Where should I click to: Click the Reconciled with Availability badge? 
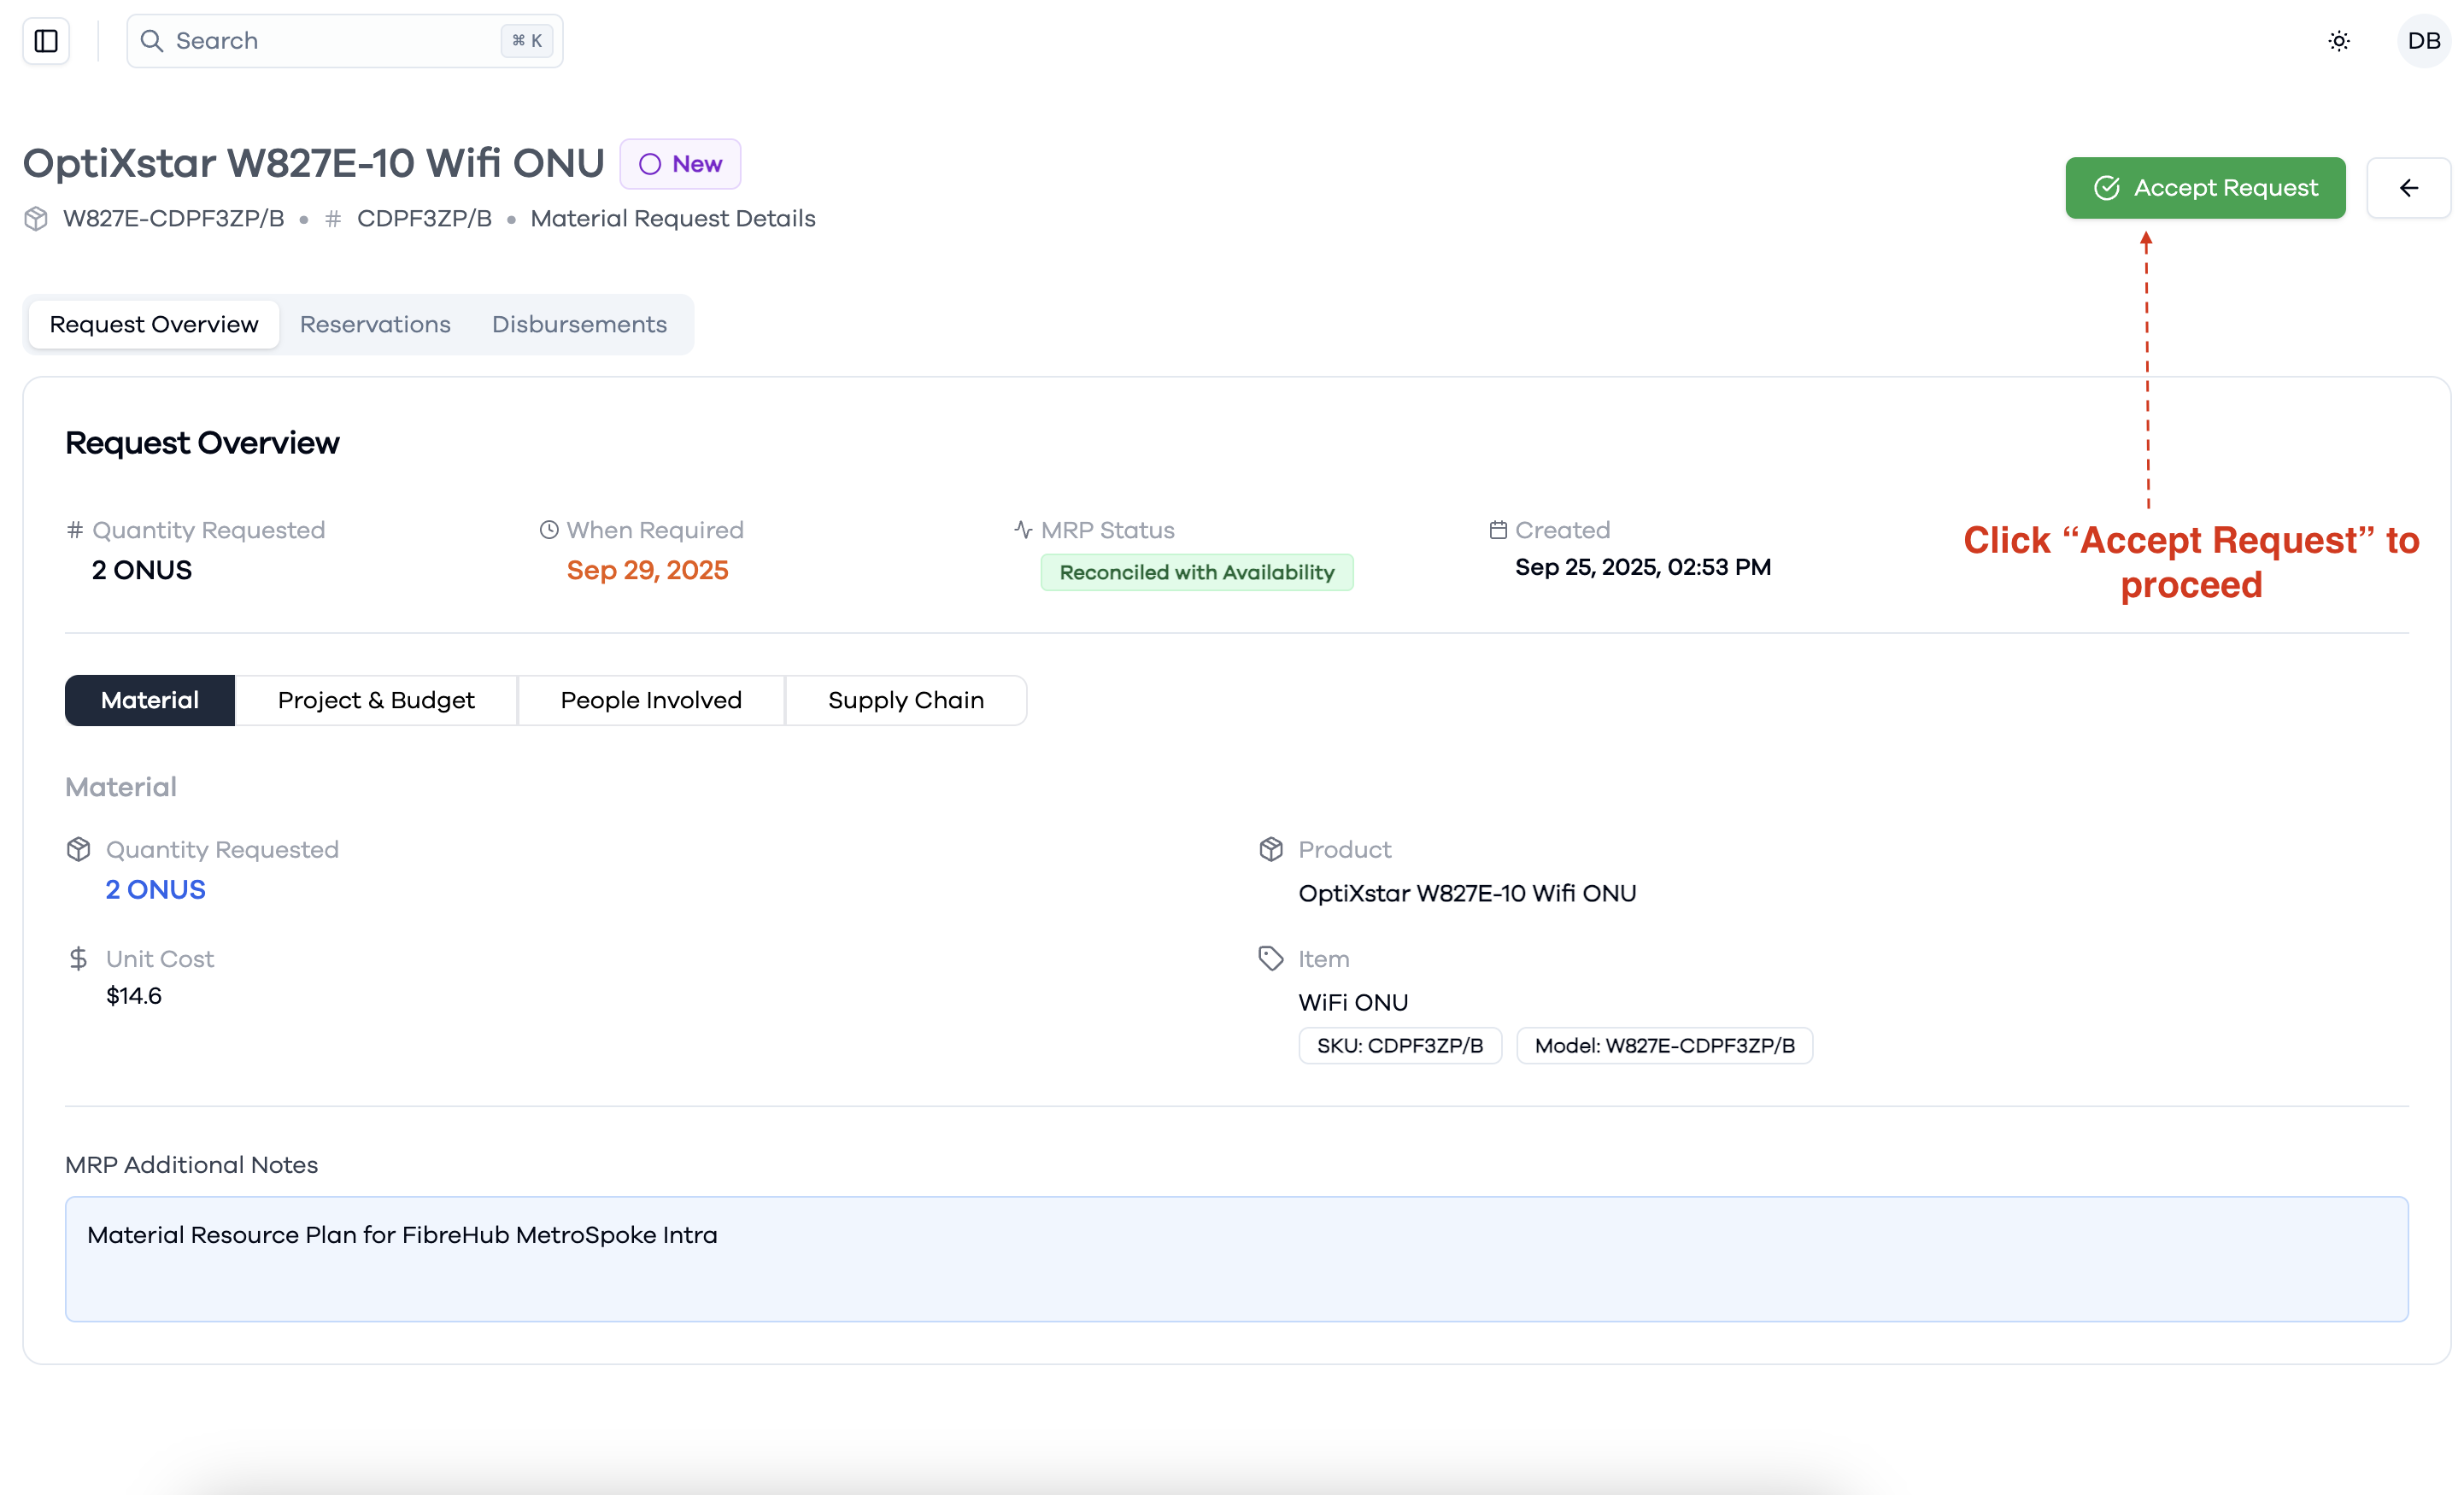[1197, 573]
